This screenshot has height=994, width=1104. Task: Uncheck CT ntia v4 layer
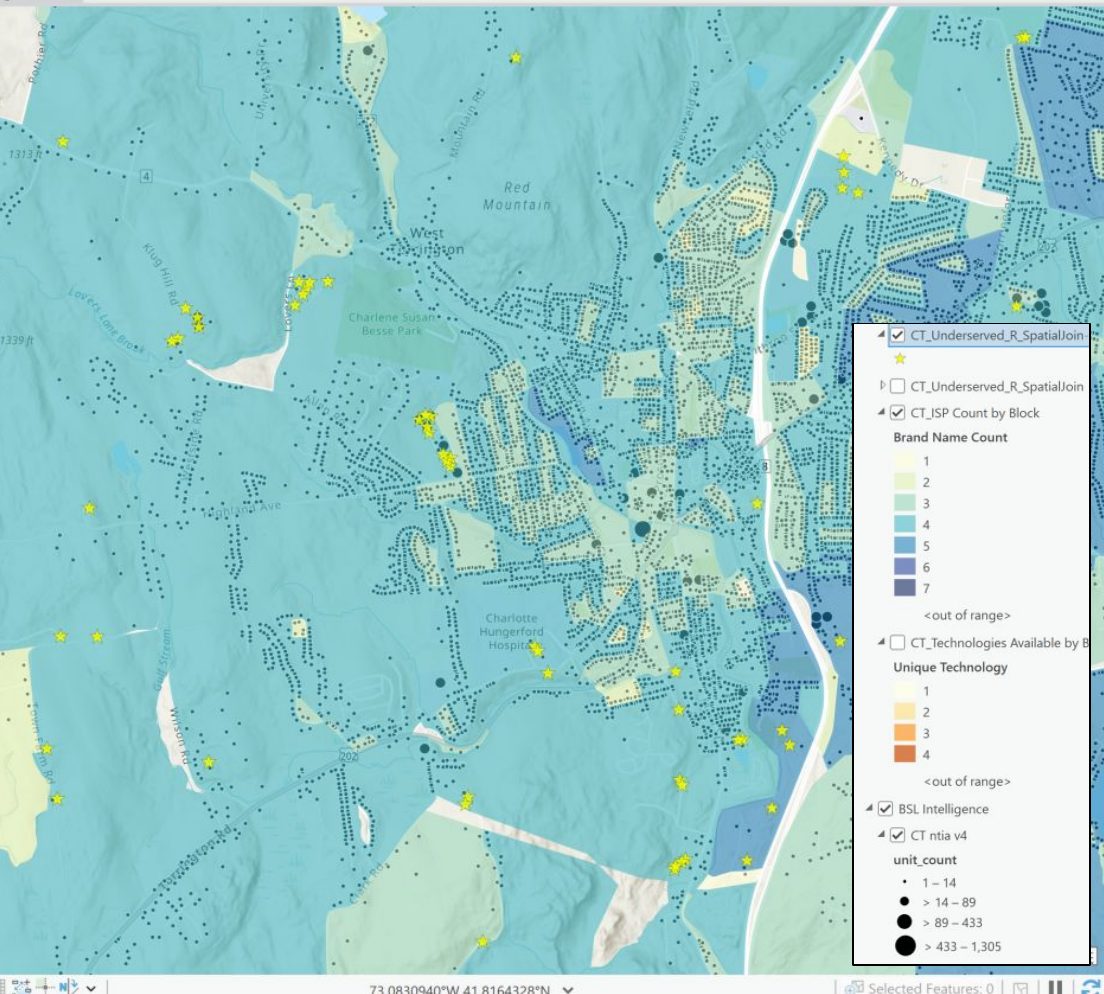(898, 835)
